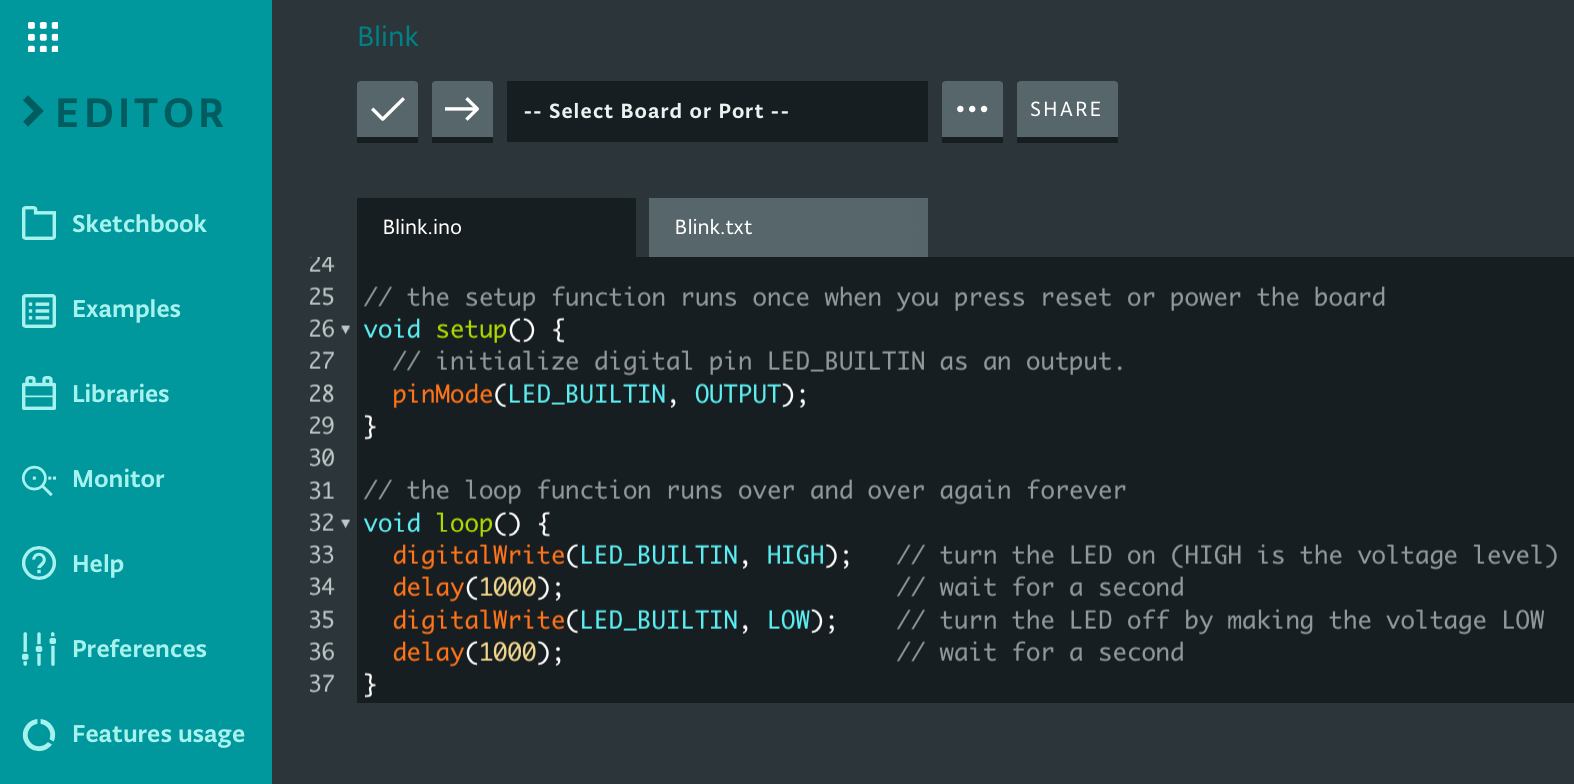Click the Editor logo arrow icon
This screenshot has height=784, width=1574.
coord(33,112)
